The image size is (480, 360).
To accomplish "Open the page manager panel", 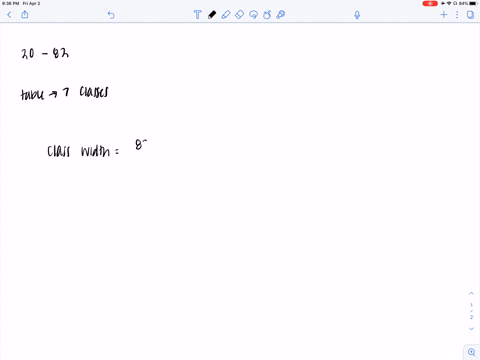I will click(x=470, y=15).
